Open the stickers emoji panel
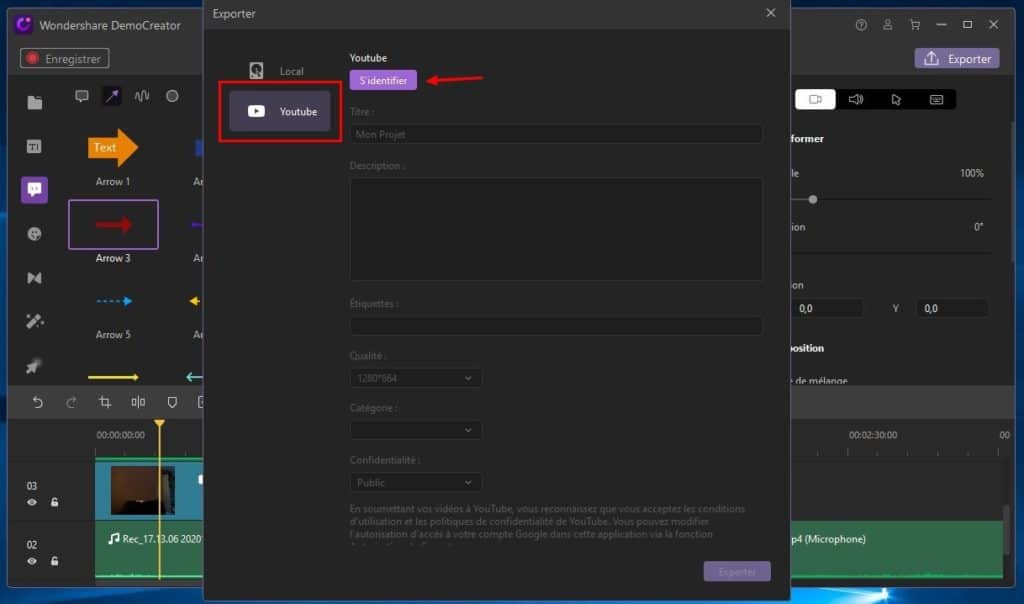 pos(35,234)
